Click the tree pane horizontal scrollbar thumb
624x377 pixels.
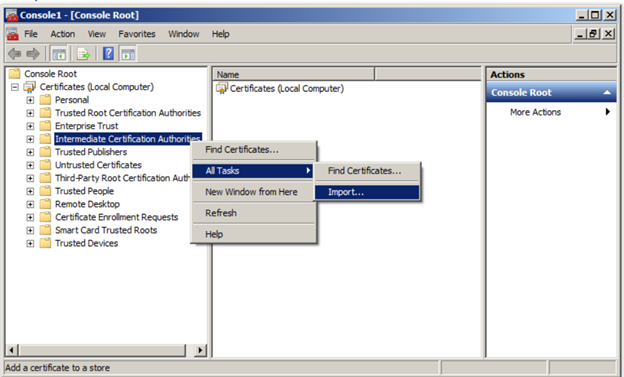pos(102,350)
